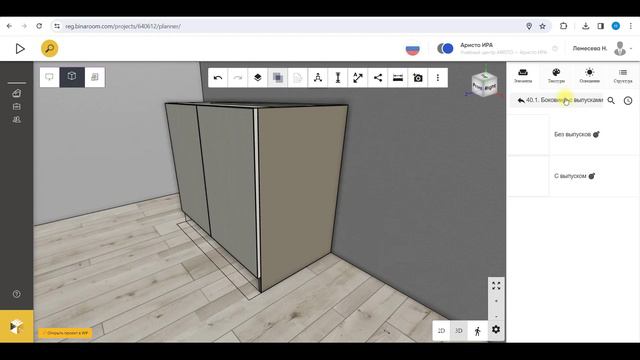Switch to the 3D cube view mode

click(x=72, y=77)
